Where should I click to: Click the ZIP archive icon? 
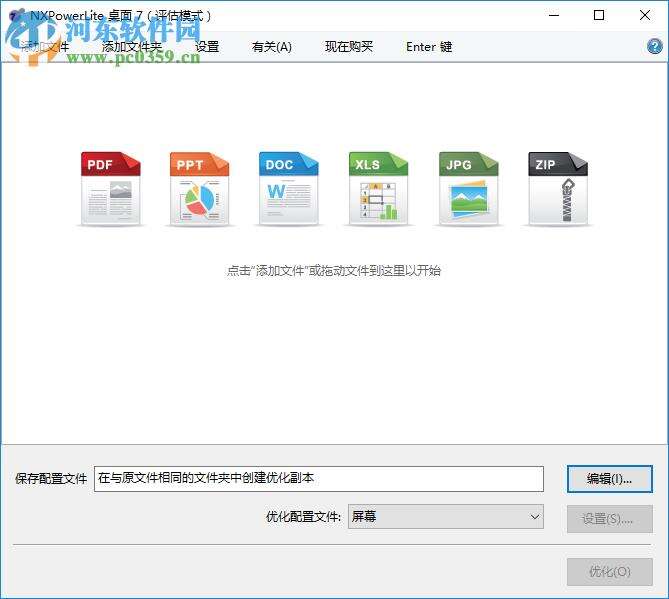pos(558,189)
